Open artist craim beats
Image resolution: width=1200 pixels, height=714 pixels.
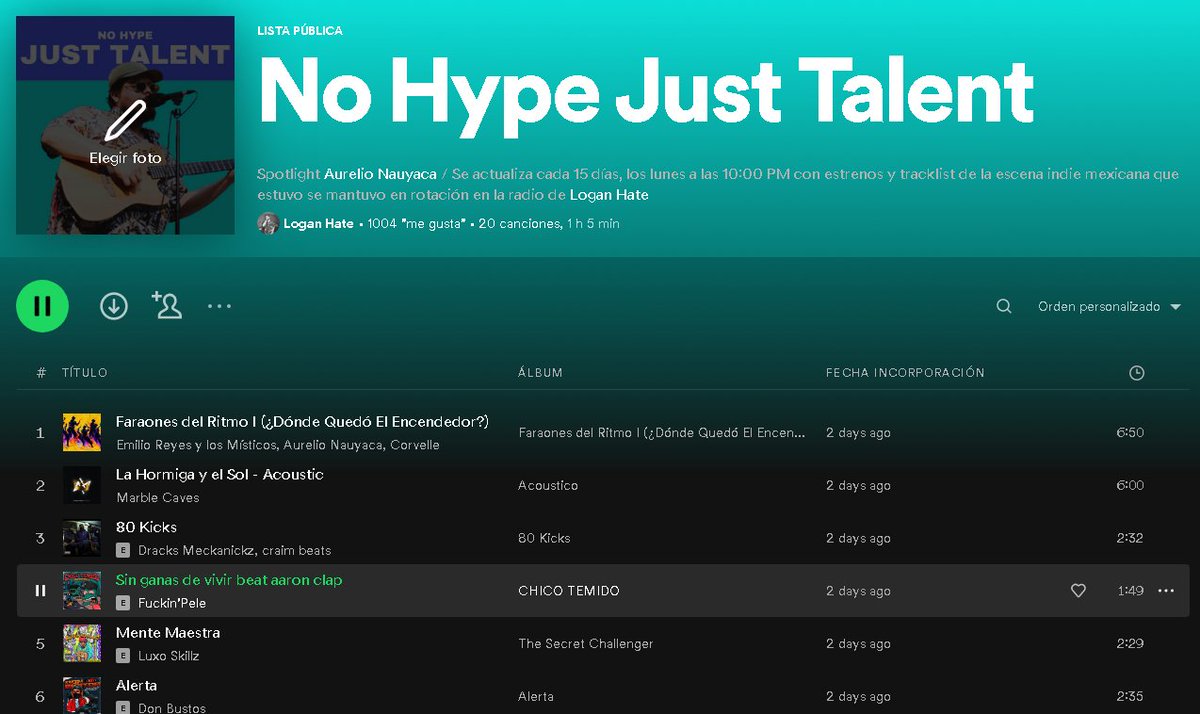point(297,550)
